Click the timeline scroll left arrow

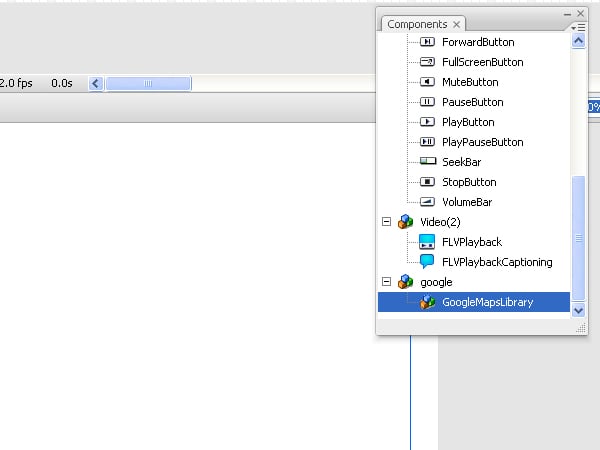(96, 83)
